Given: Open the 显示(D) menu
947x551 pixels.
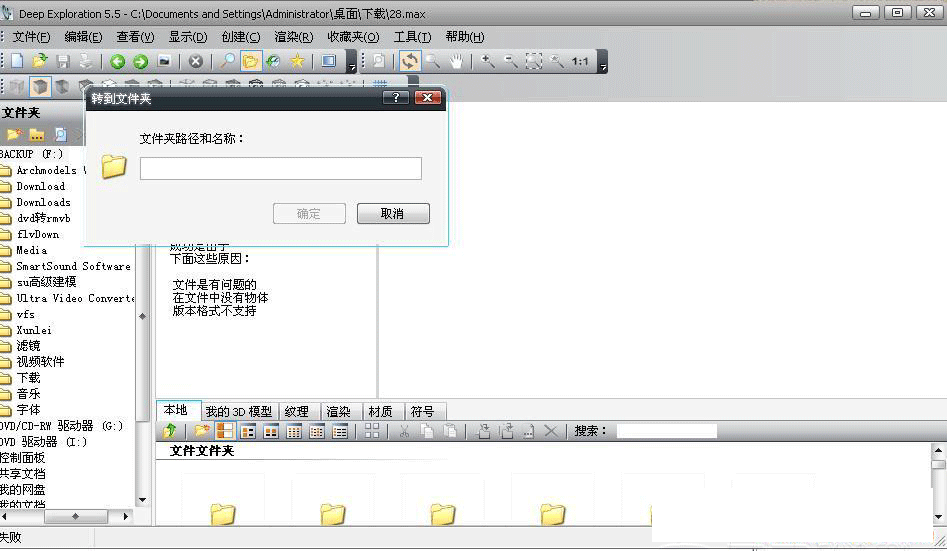Looking at the screenshot, I should [188, 37].
